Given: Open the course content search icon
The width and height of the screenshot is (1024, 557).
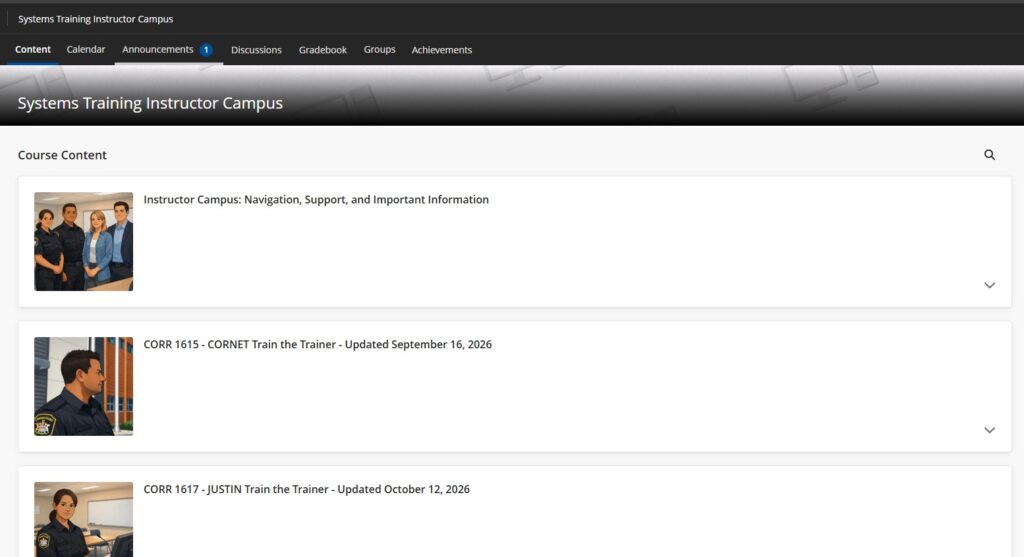Looking at the screenshot, I should click(989, 155).
